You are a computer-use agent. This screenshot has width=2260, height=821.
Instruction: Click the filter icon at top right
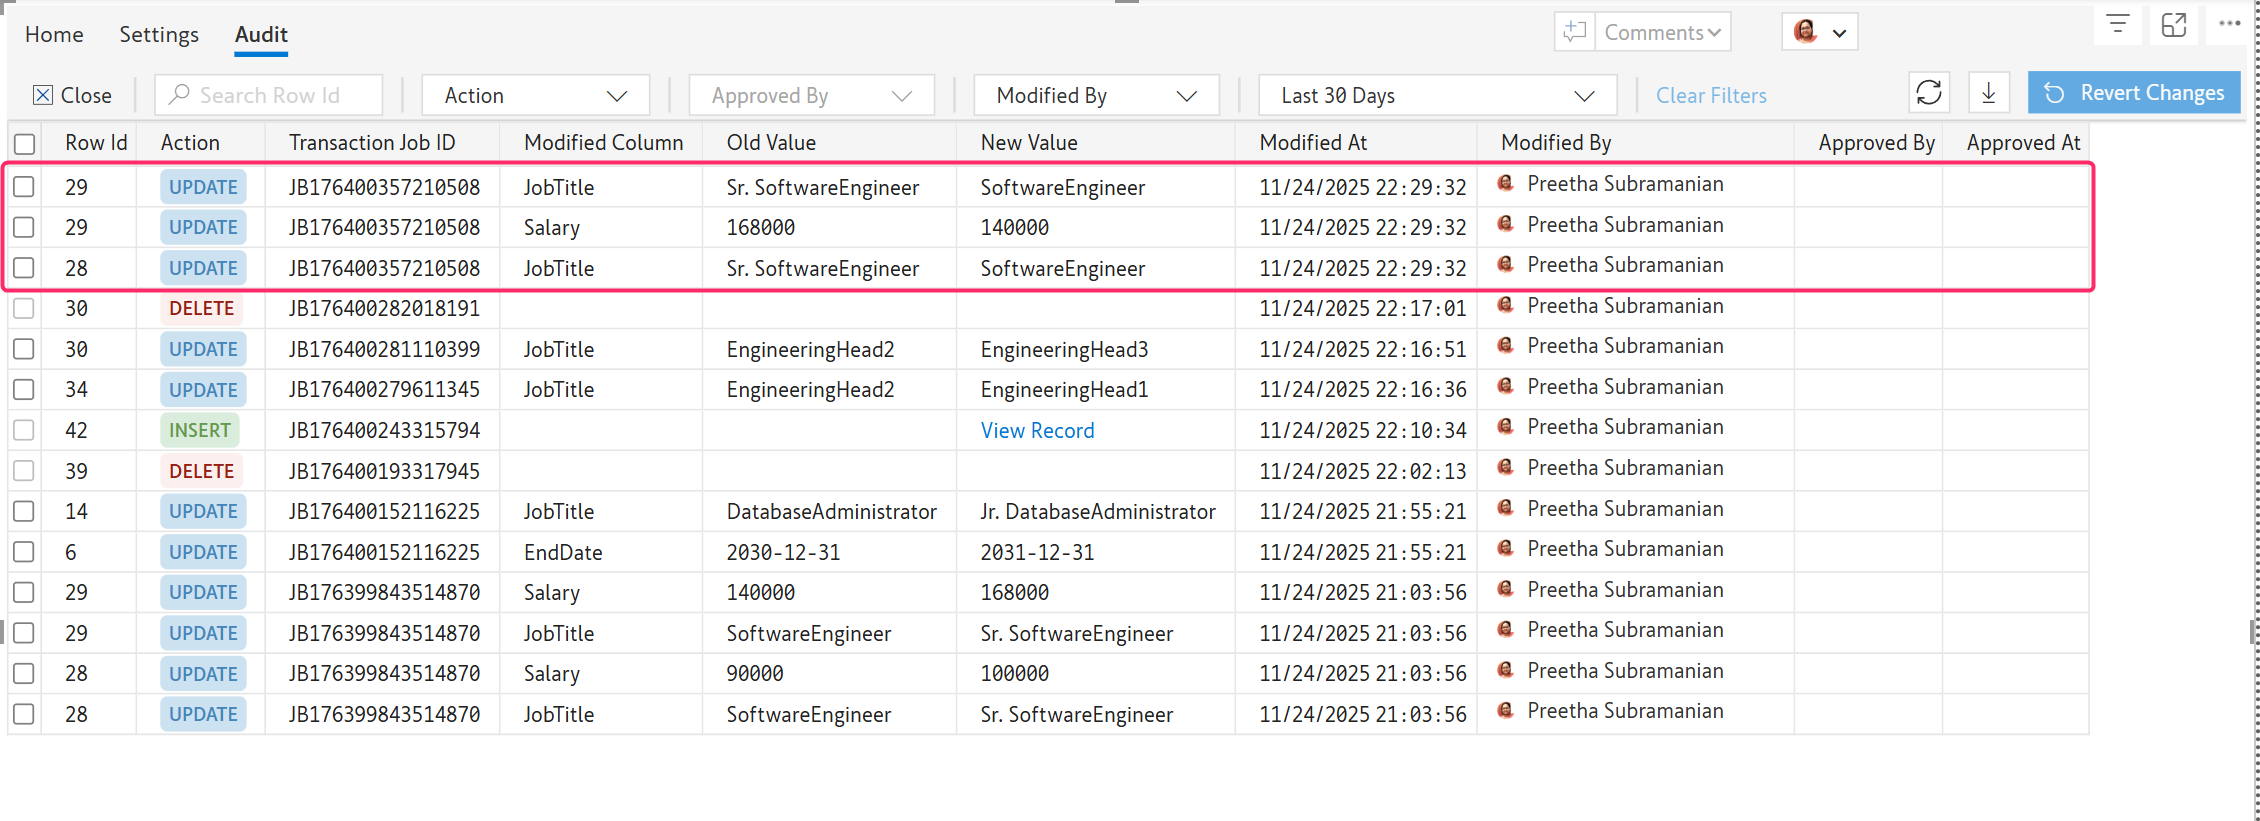[x=2117, y=25]
